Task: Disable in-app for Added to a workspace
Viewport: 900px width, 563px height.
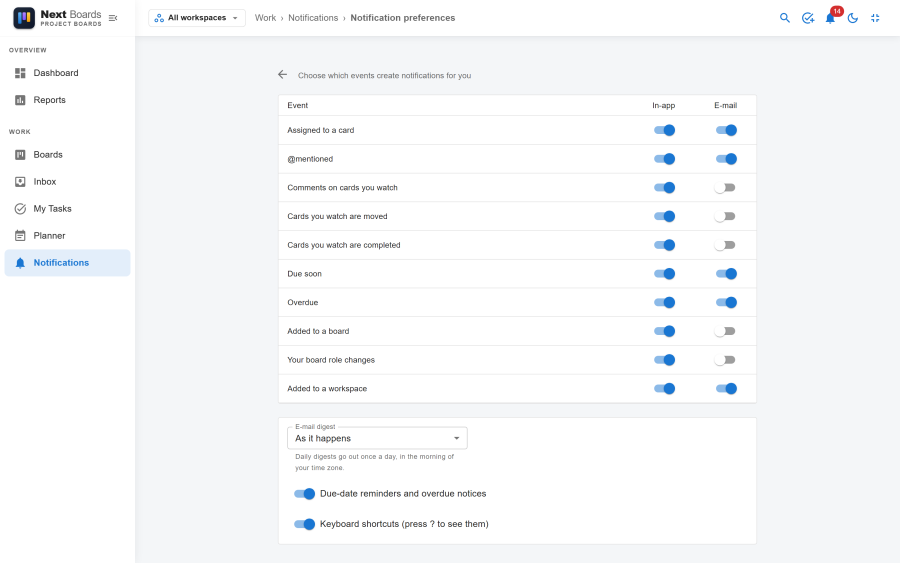Action: coord(664,389)
